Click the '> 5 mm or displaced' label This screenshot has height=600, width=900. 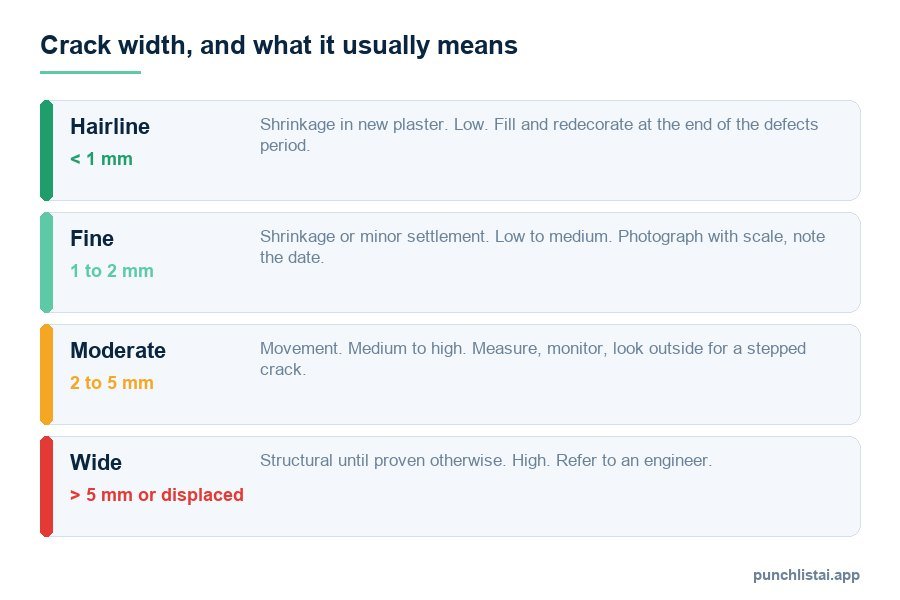tap(157, 494)
